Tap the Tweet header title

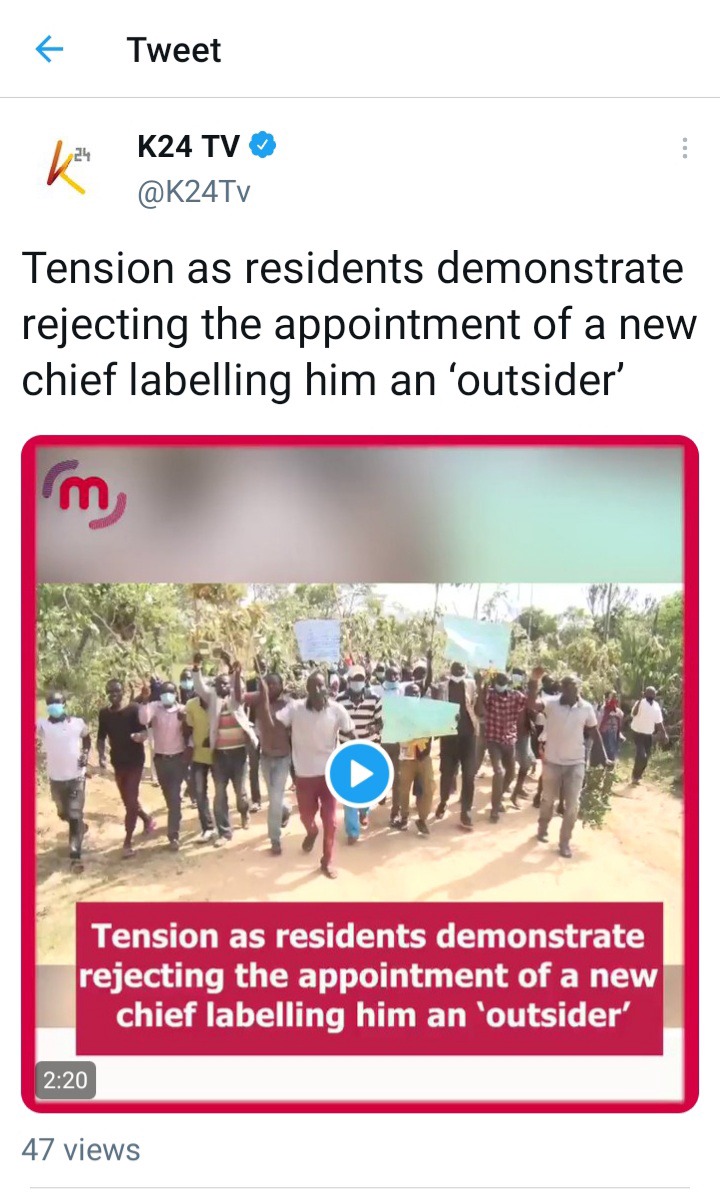174,50
